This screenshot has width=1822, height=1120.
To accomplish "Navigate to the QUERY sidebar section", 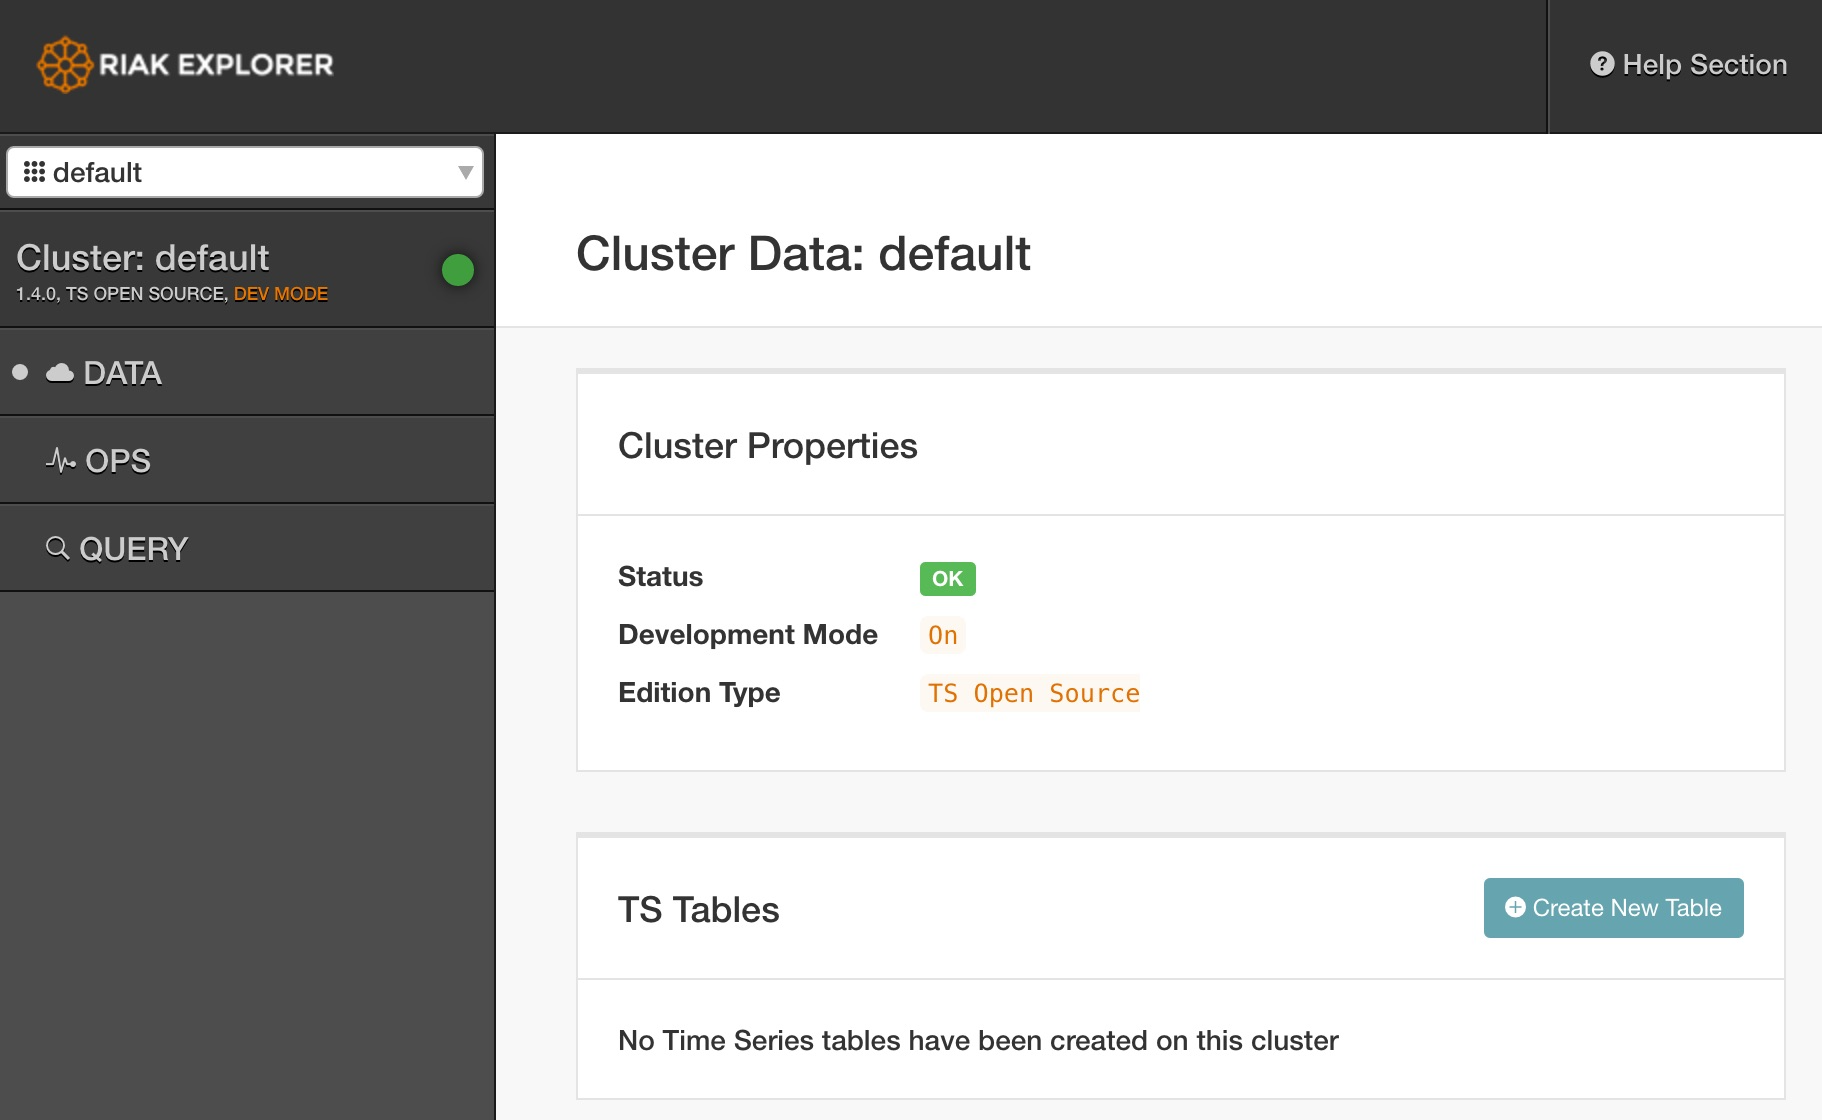I will pyautogui.click(x=133, y=549).
